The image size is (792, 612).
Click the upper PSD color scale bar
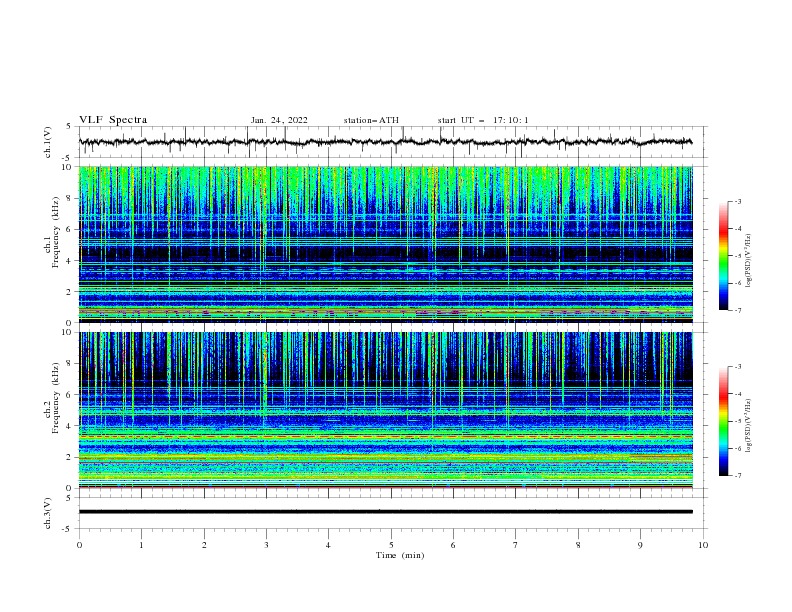(723, 256)
